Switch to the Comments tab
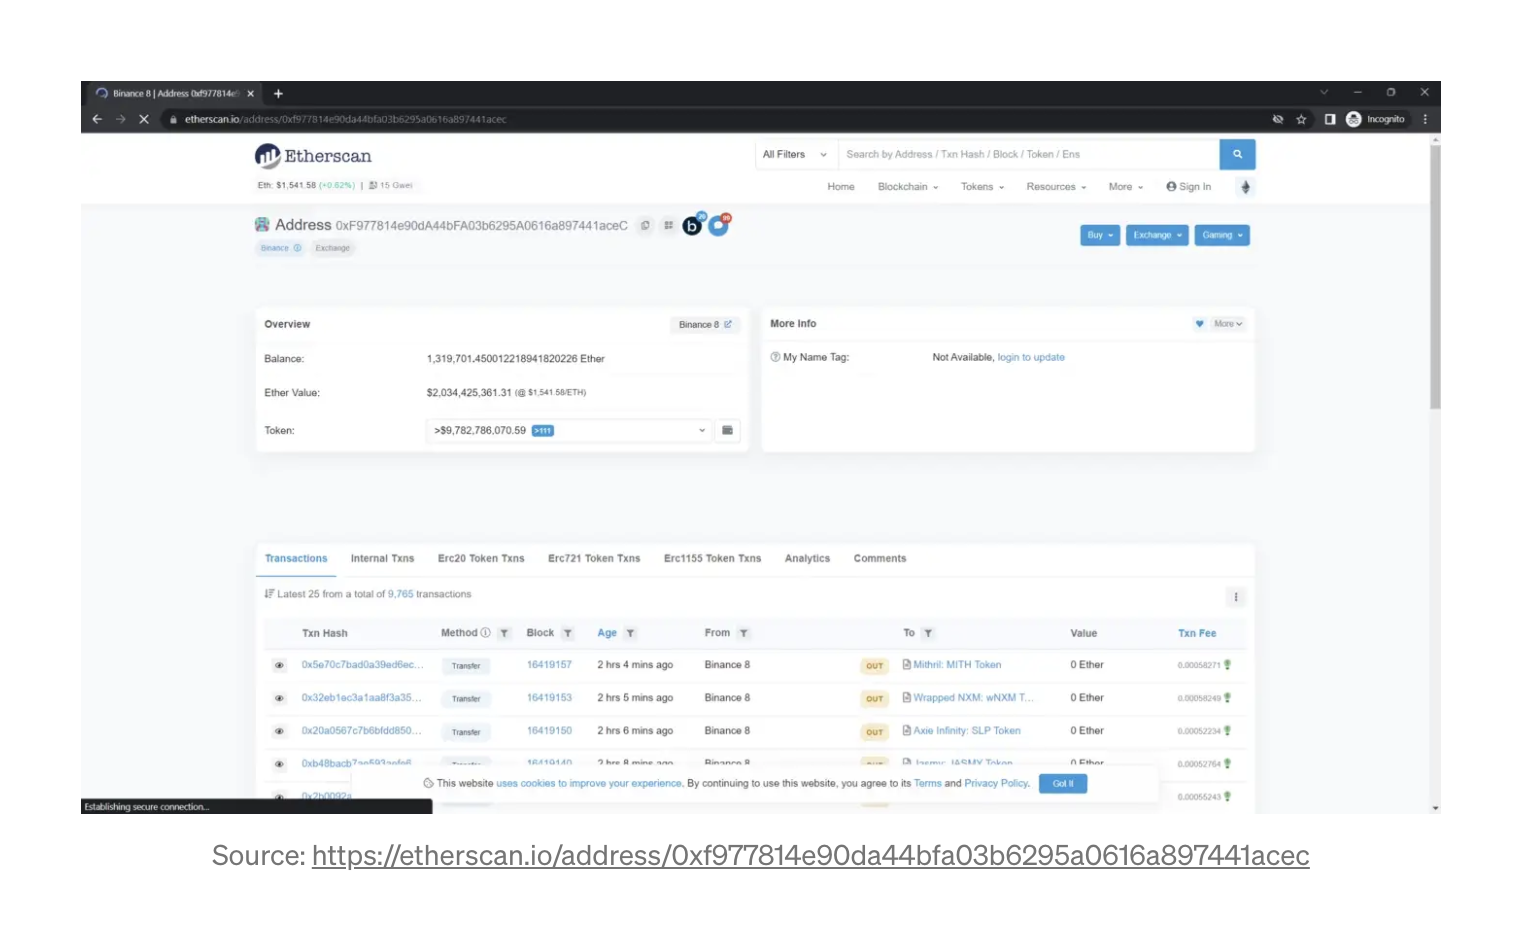 pos(880,559)
